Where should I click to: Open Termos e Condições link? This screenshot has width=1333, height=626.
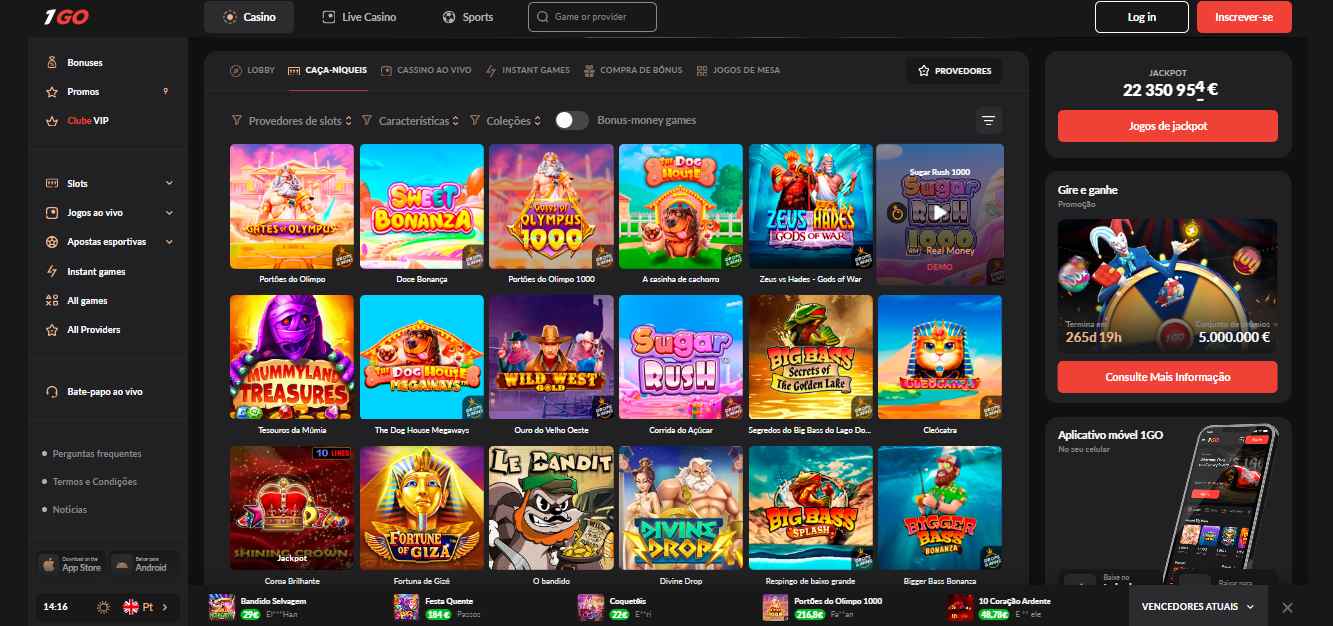click(x=94, y=482)
